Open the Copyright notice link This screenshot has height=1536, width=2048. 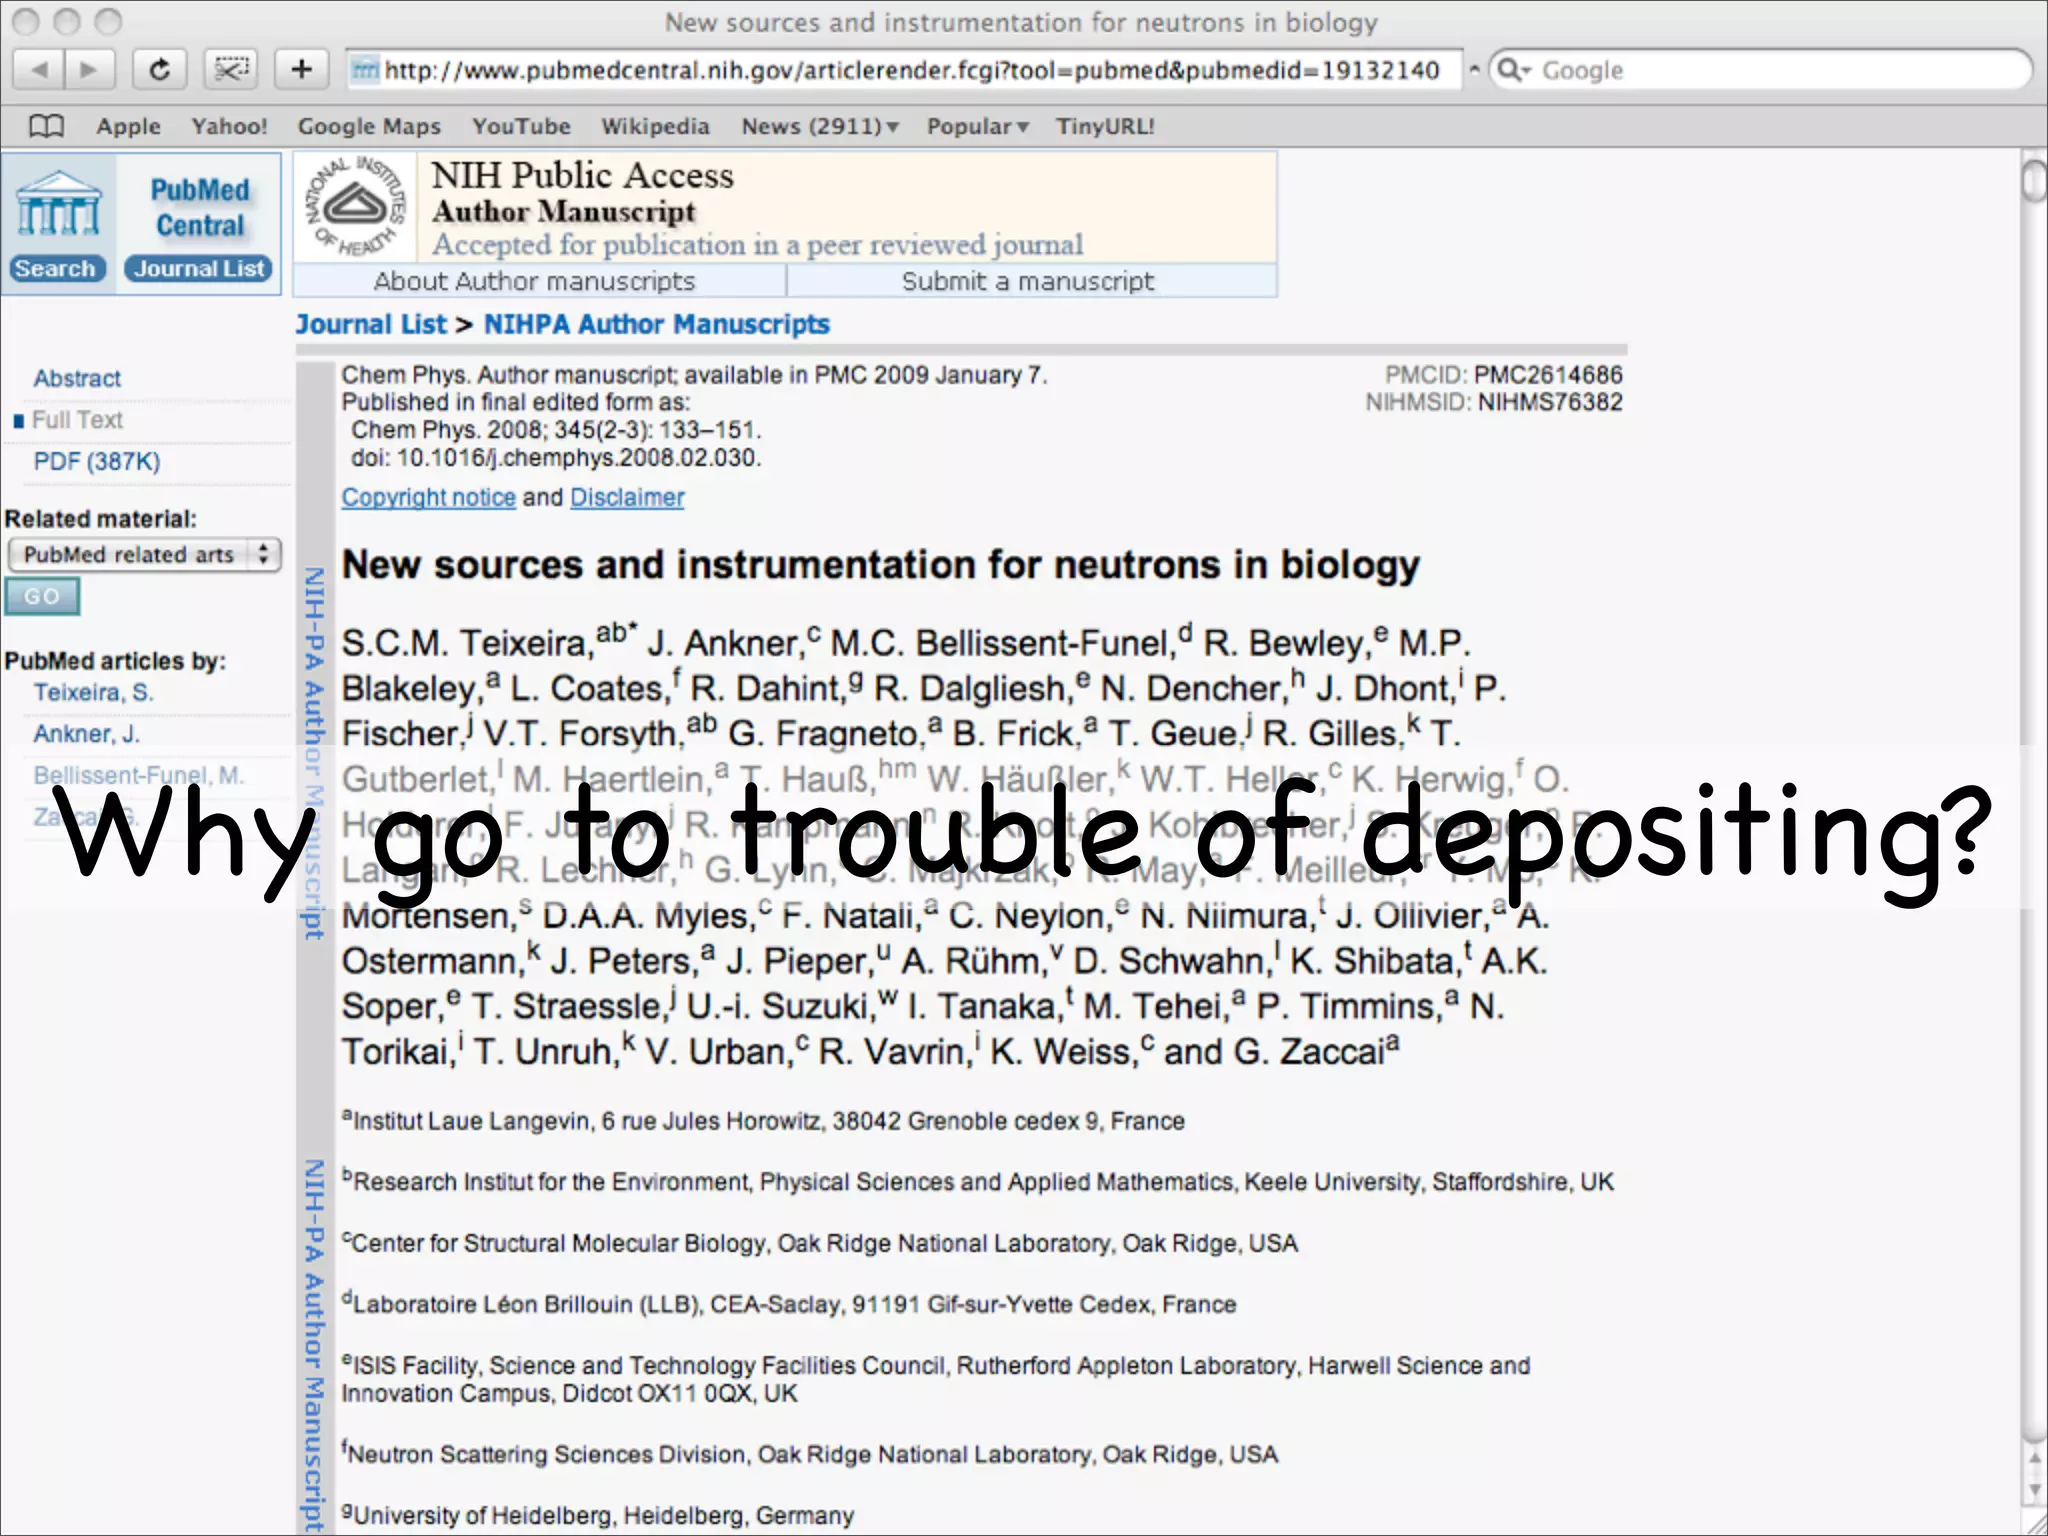[428, 497]
